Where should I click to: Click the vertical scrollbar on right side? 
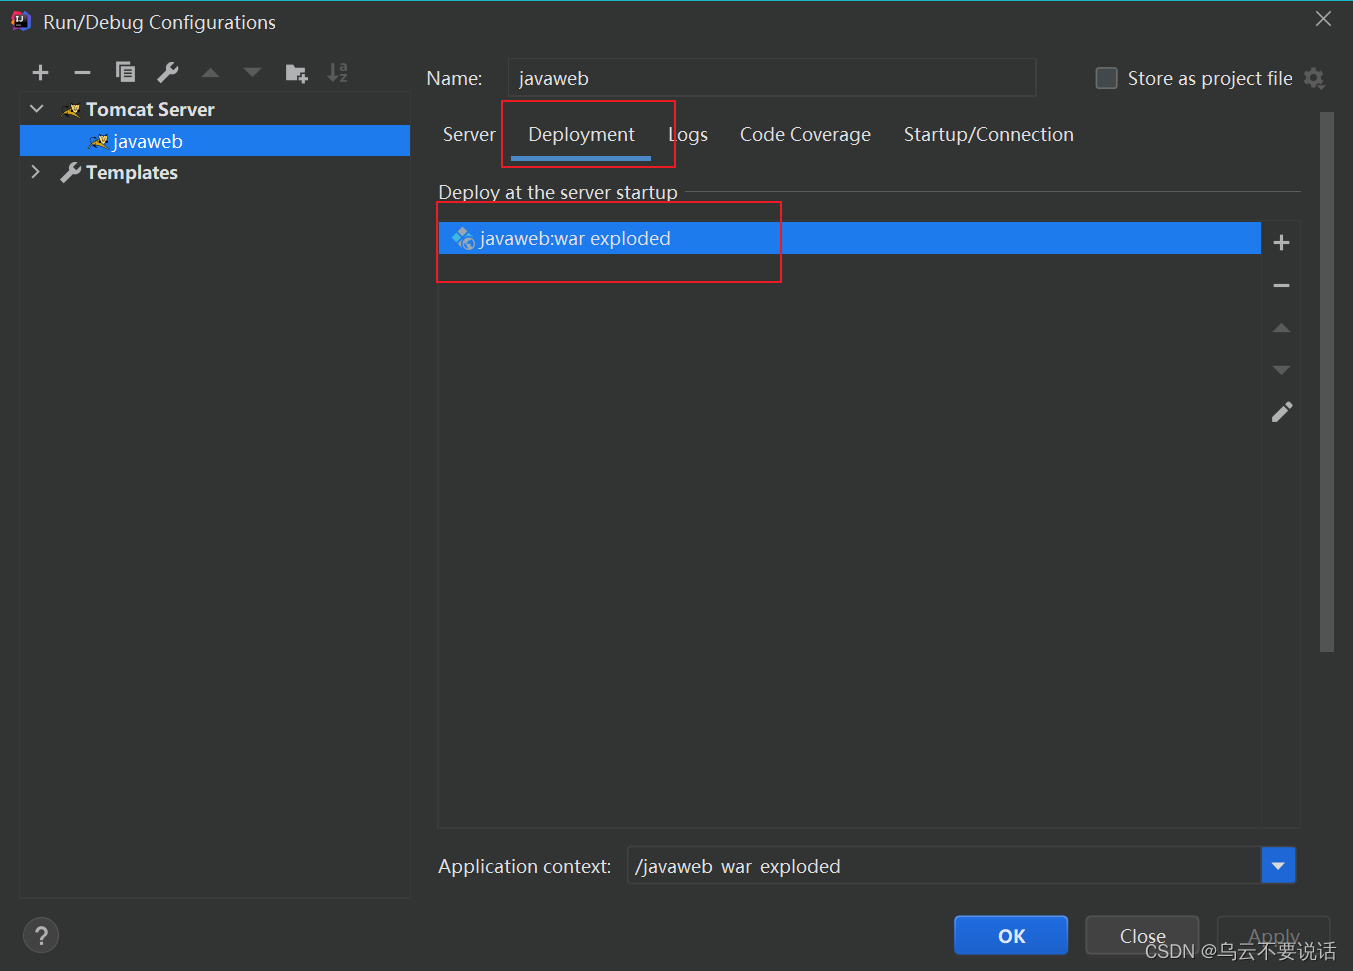click(1327, 382)
